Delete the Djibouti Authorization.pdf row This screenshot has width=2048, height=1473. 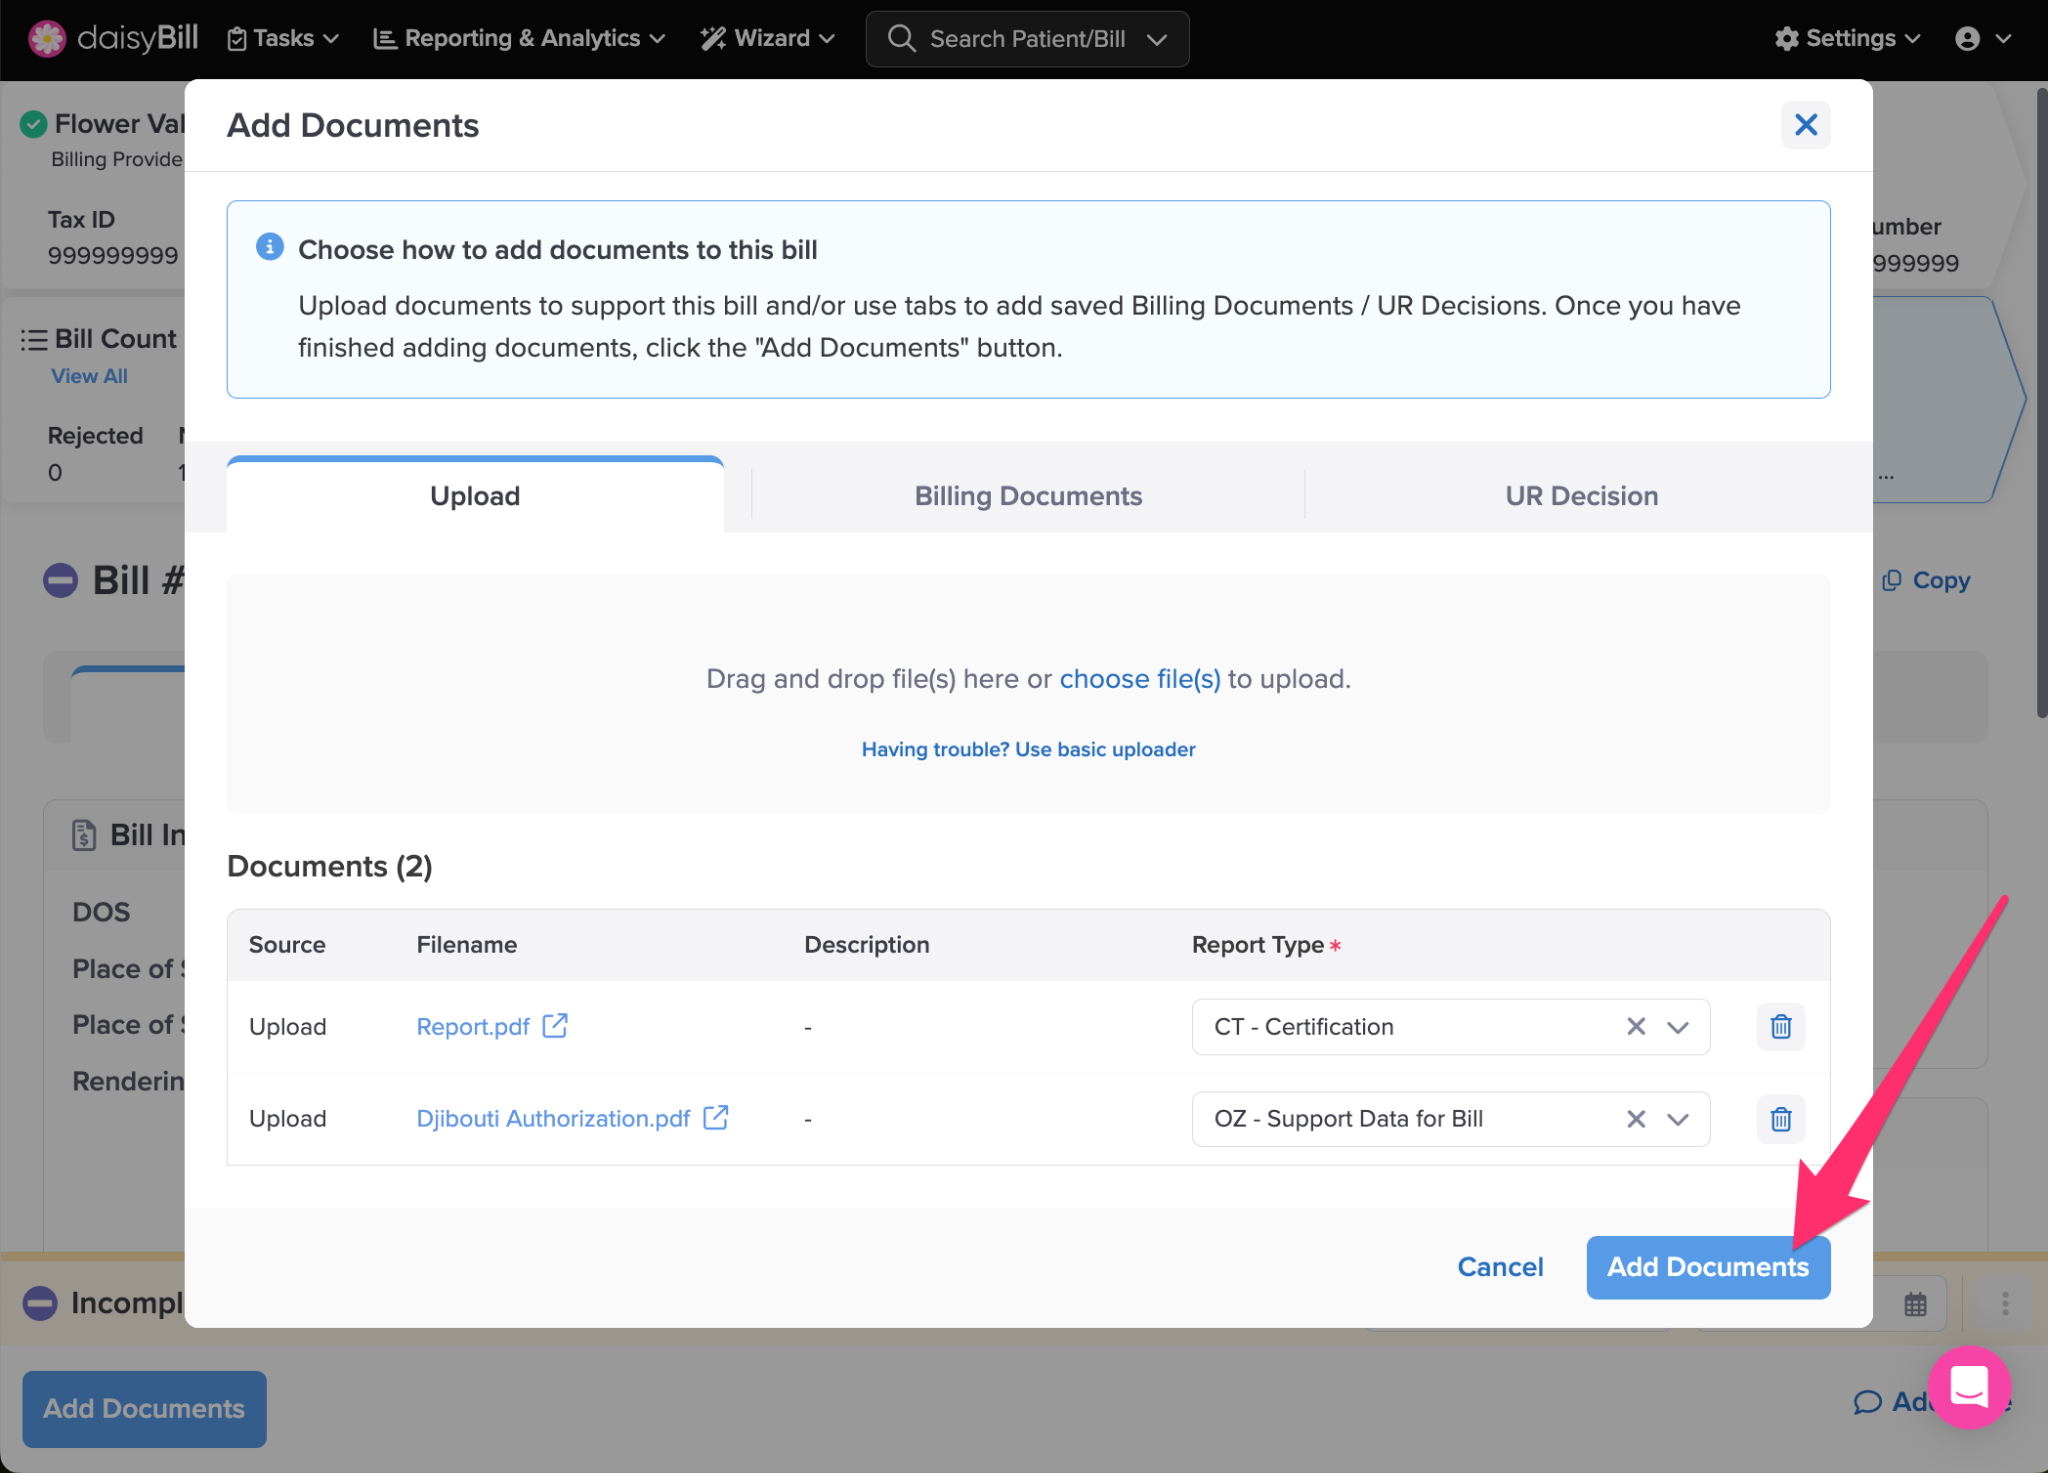(1780, 1119)
